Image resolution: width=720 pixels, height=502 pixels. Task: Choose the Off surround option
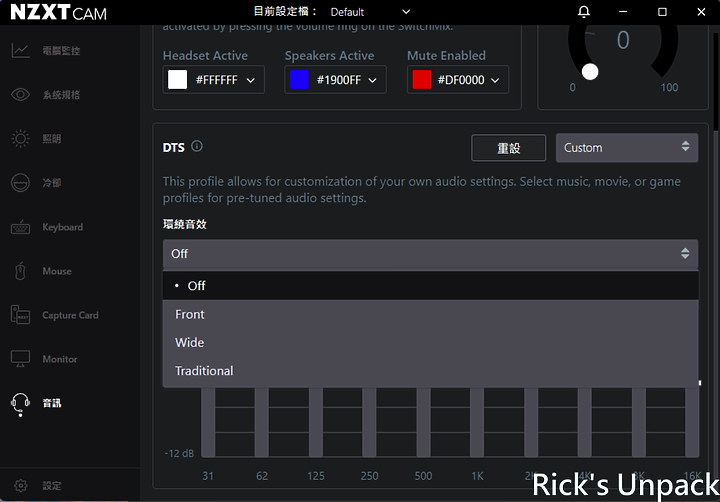[x=431, y=286]
